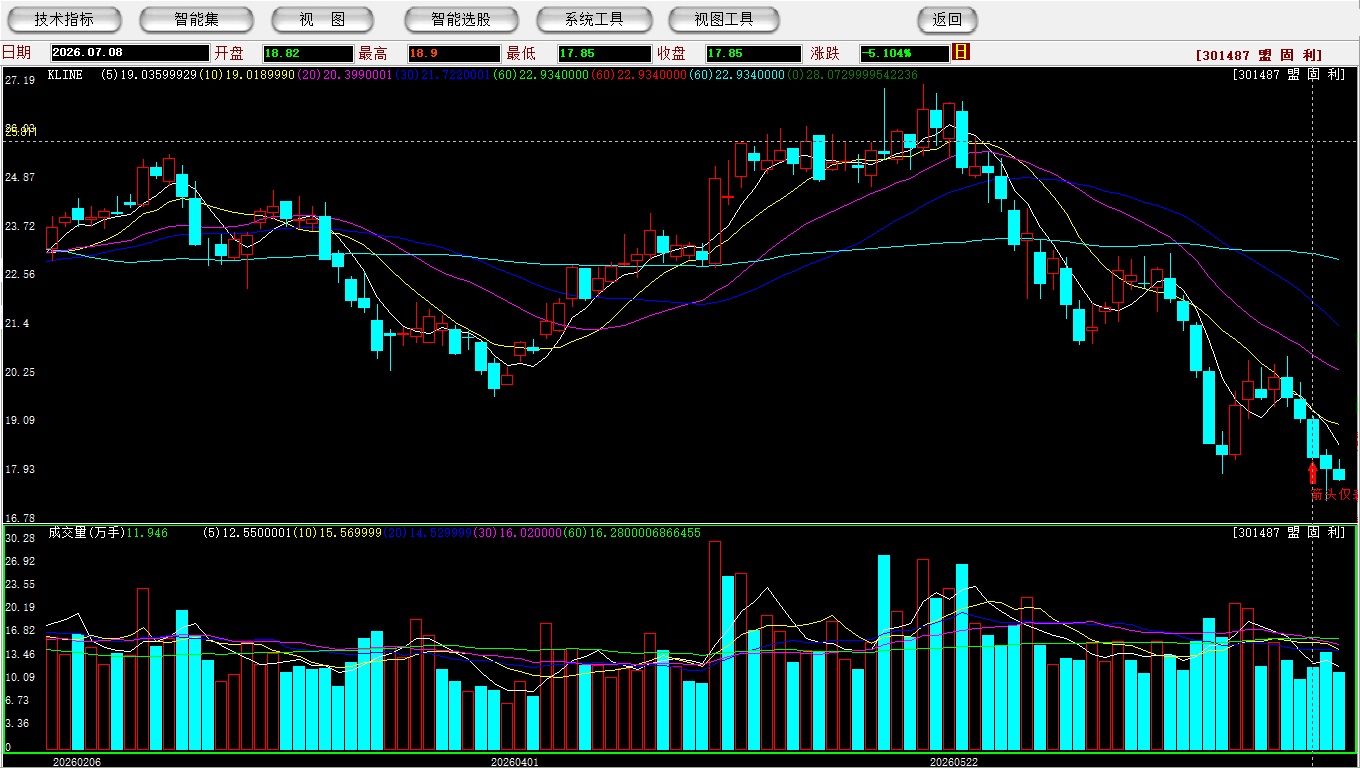The height and width of the screenshot is (768, 1360).
Task: Select the 智能选股 button
Action: click(x=461, y=20)
